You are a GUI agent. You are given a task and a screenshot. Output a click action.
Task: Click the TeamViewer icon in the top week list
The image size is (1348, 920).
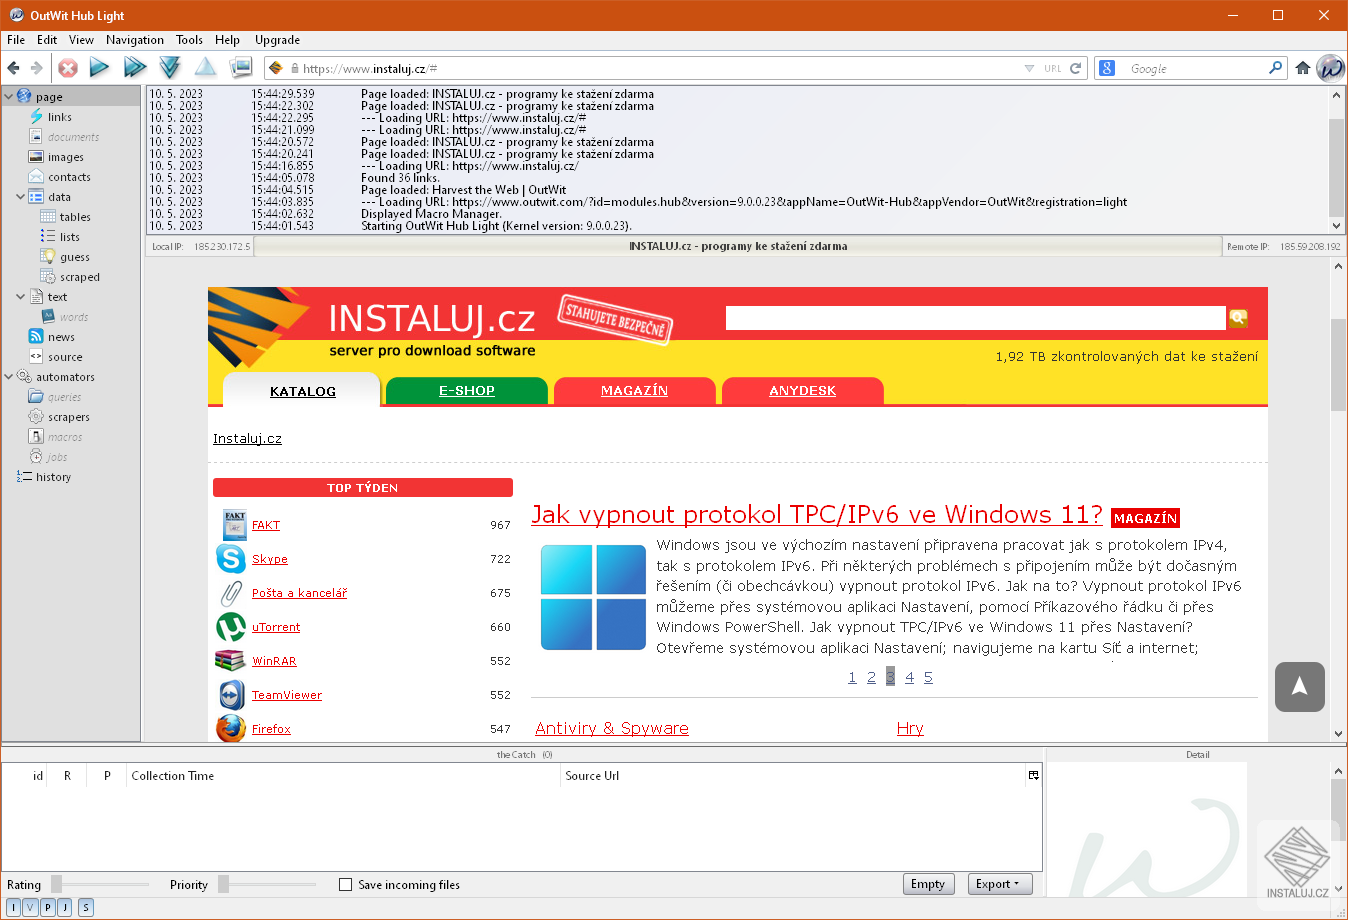231,695
